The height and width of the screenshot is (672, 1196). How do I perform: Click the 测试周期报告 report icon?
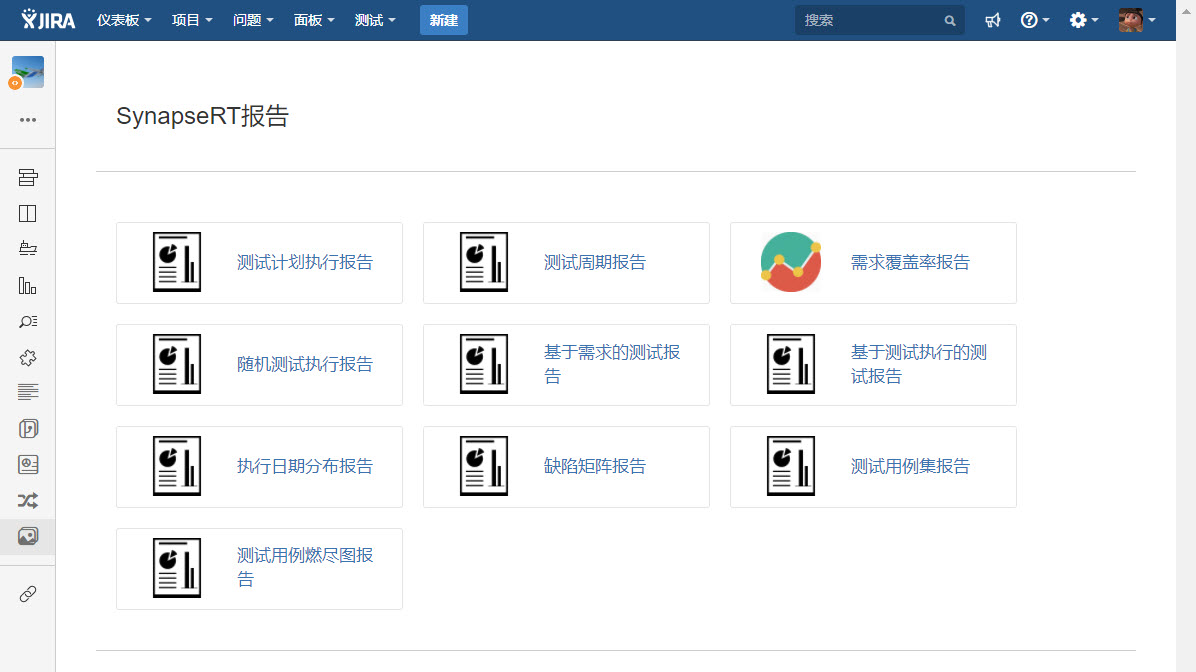484,262
